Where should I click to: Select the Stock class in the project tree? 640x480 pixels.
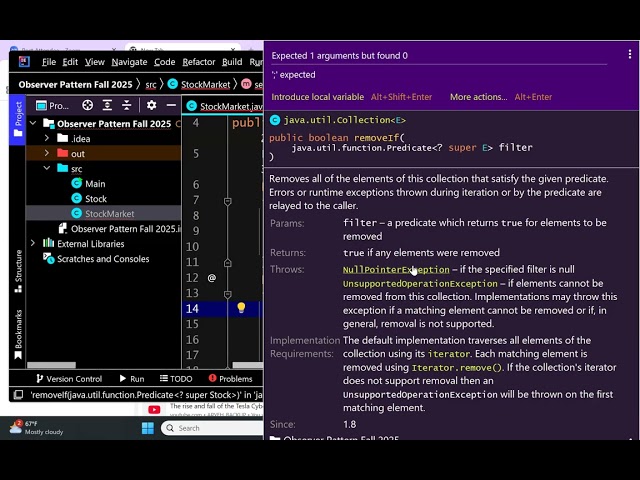pyautogui.click(x=95, y=199)
